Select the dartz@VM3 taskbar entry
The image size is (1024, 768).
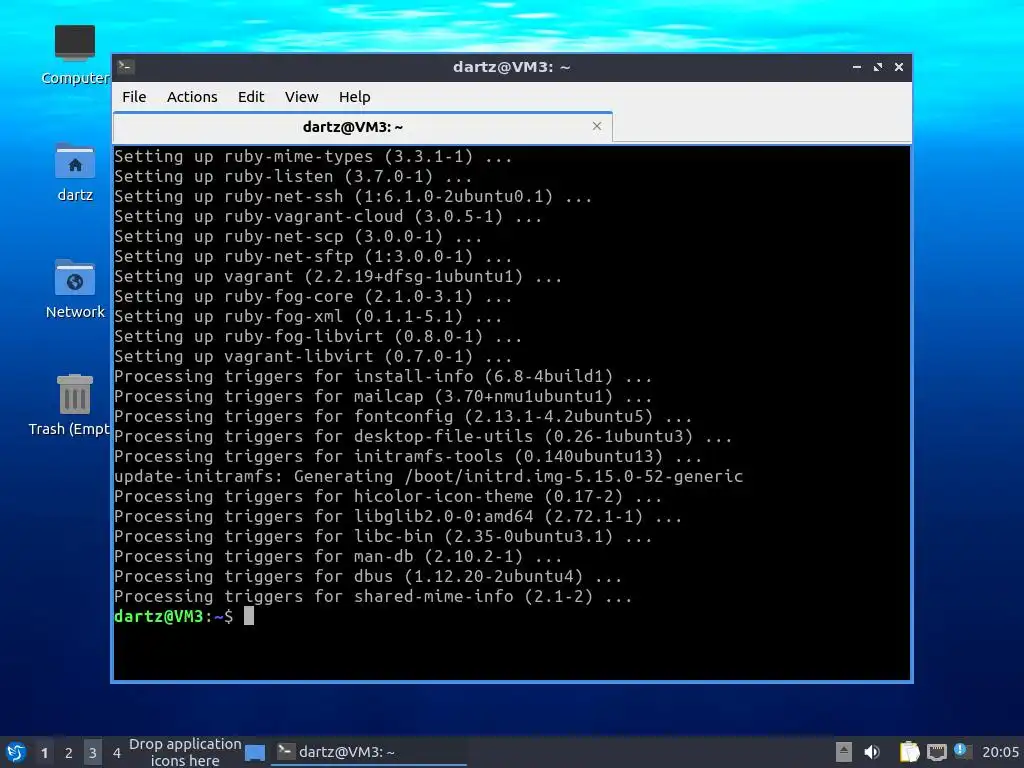(x=369, y=752)
